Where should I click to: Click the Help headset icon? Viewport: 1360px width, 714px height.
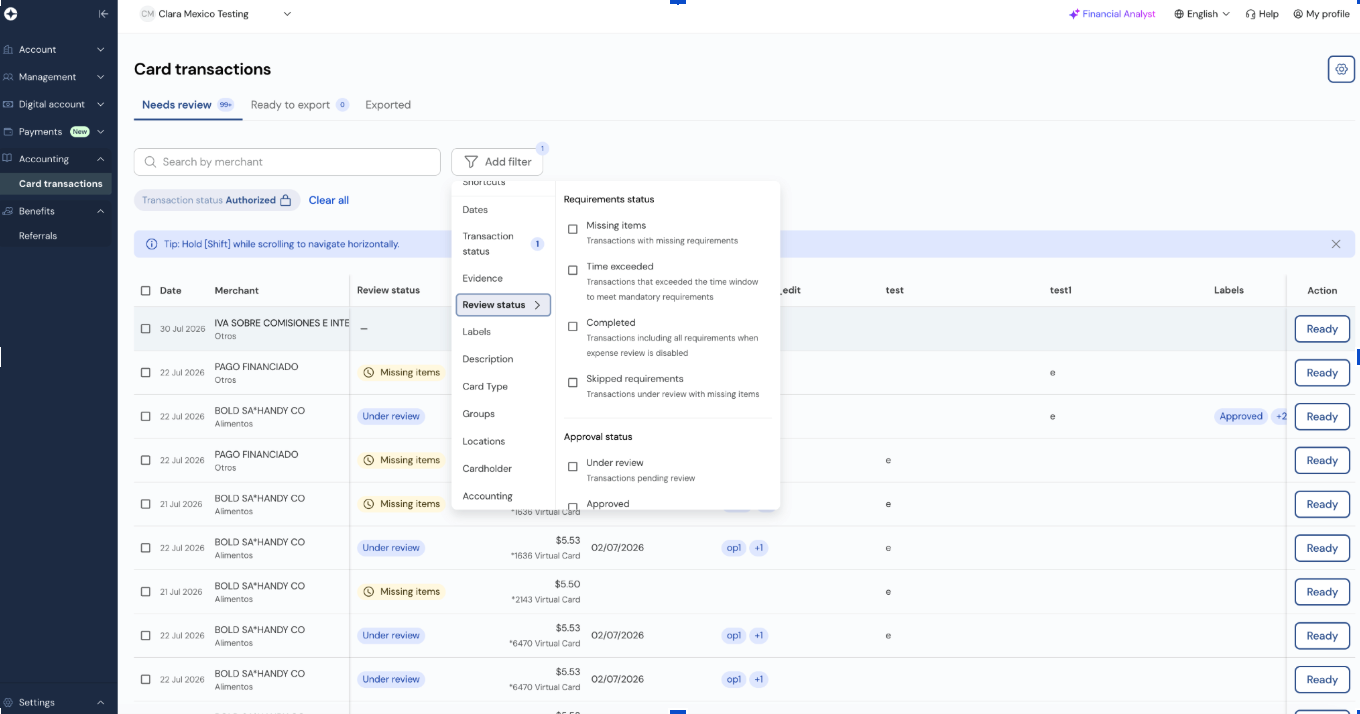click(1250, 14)
